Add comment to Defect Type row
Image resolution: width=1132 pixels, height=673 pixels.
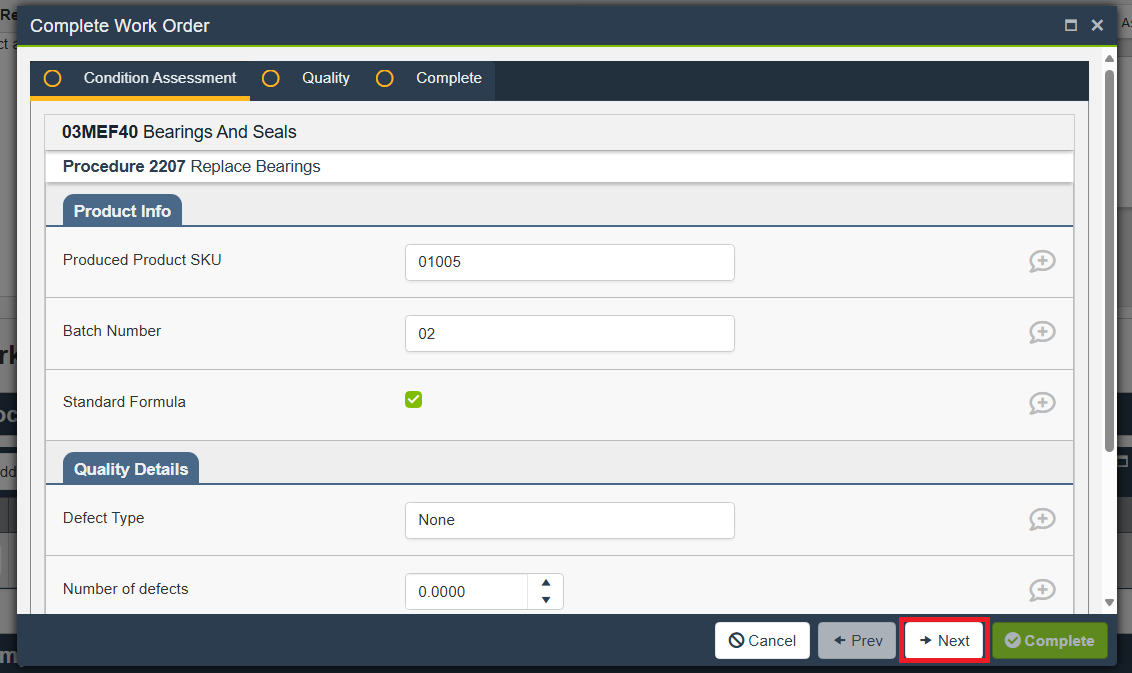pyautogui.click(x=1042, y=519)
